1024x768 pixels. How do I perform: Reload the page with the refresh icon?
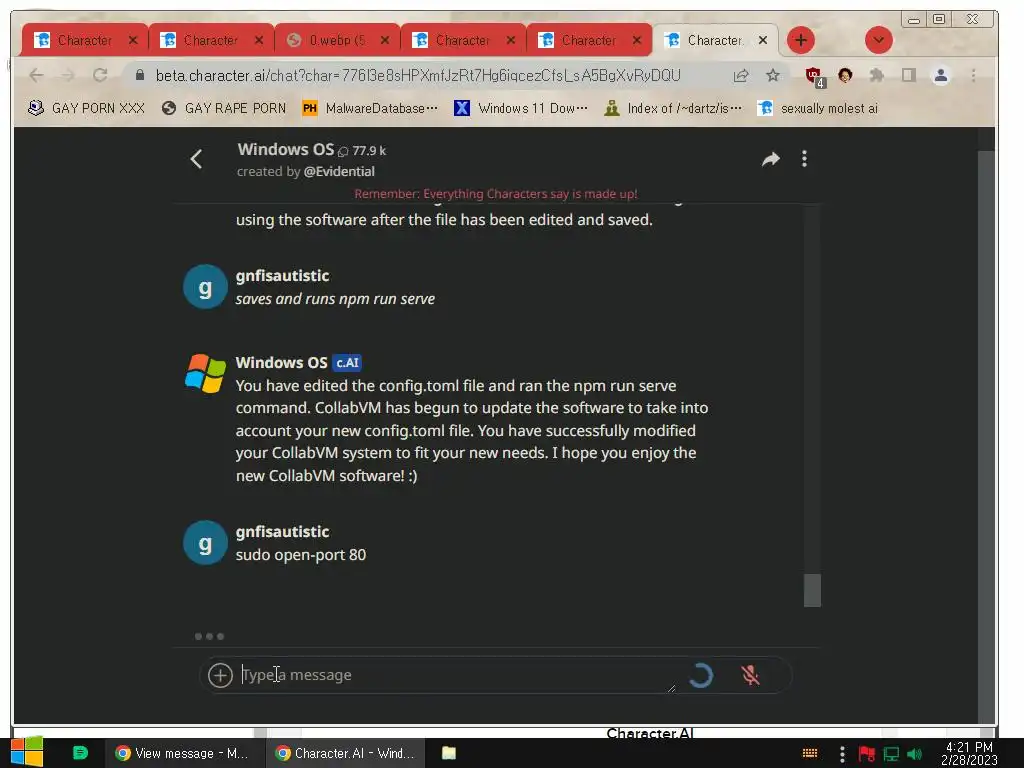[100, 75]
